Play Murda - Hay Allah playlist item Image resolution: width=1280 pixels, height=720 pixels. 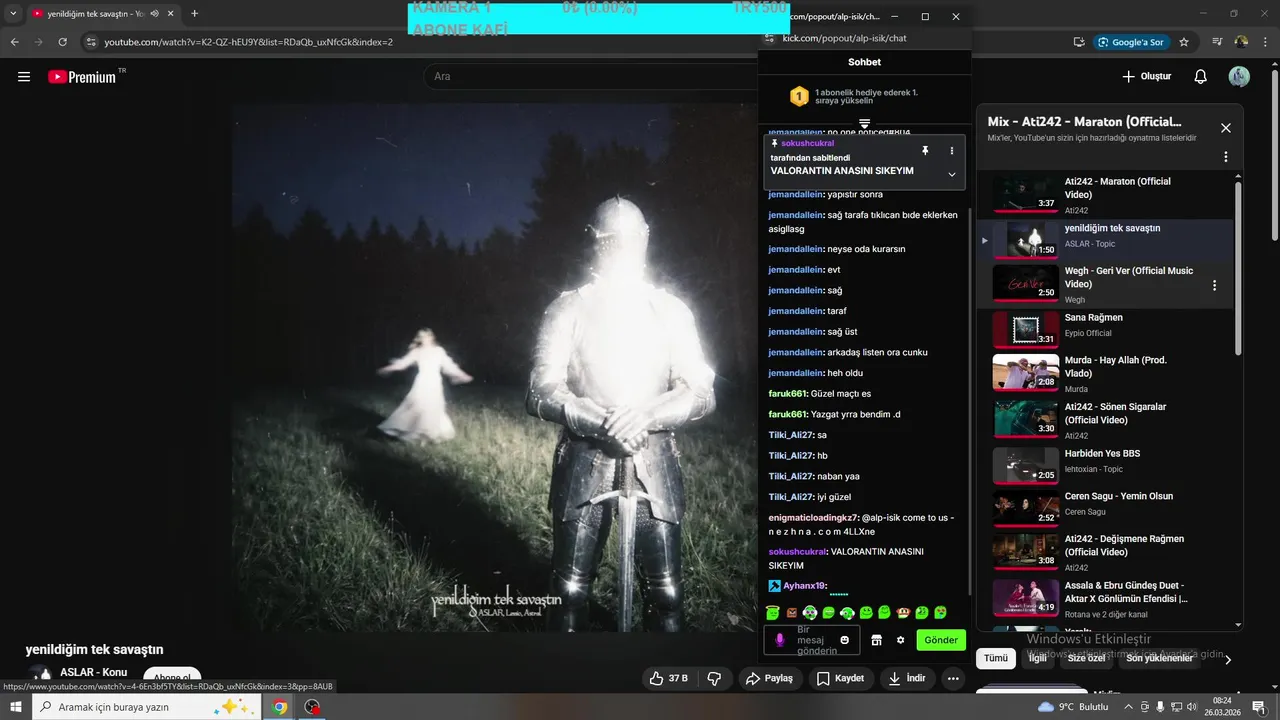coord(1105,374)
